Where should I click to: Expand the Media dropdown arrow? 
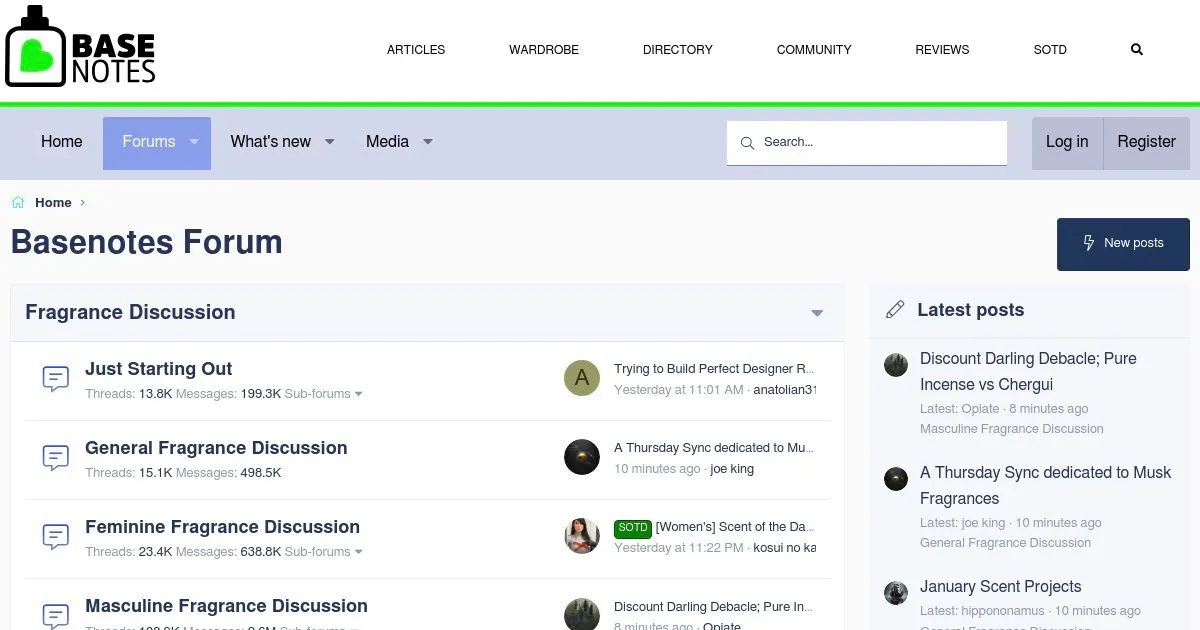(428, 142)
